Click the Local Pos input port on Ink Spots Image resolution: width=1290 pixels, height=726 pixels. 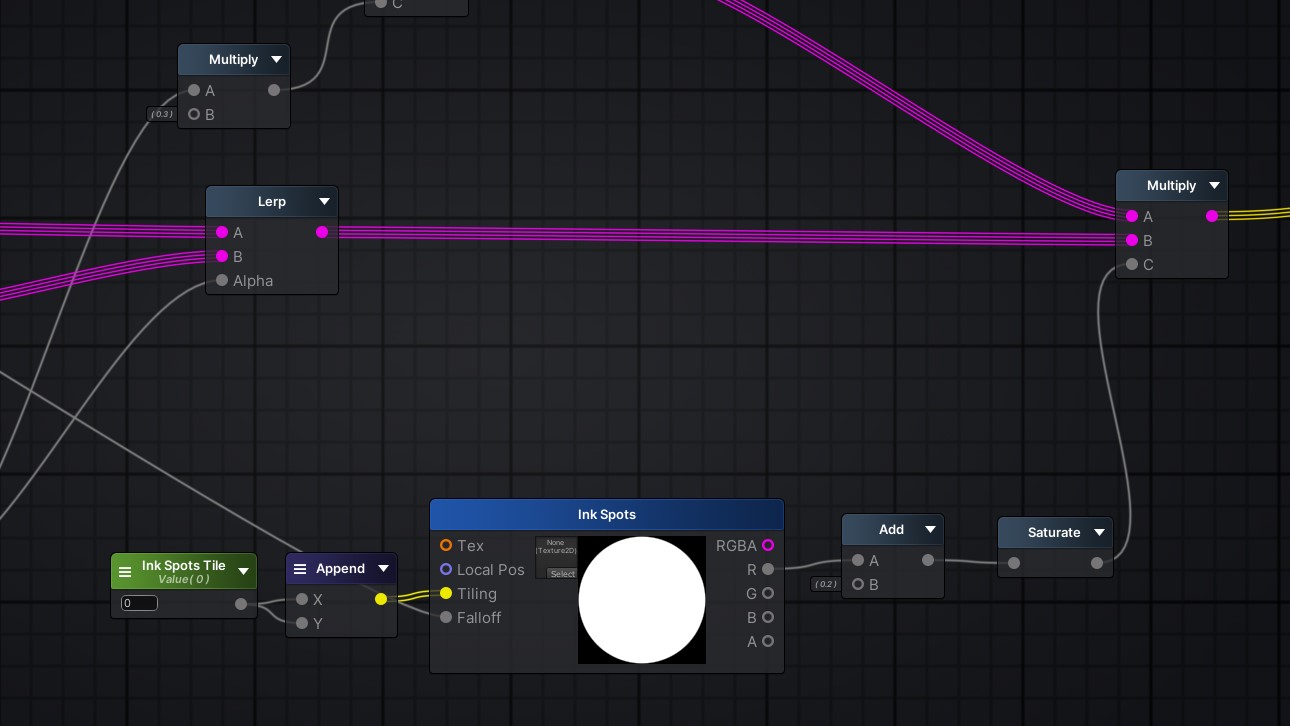(446, 569)
